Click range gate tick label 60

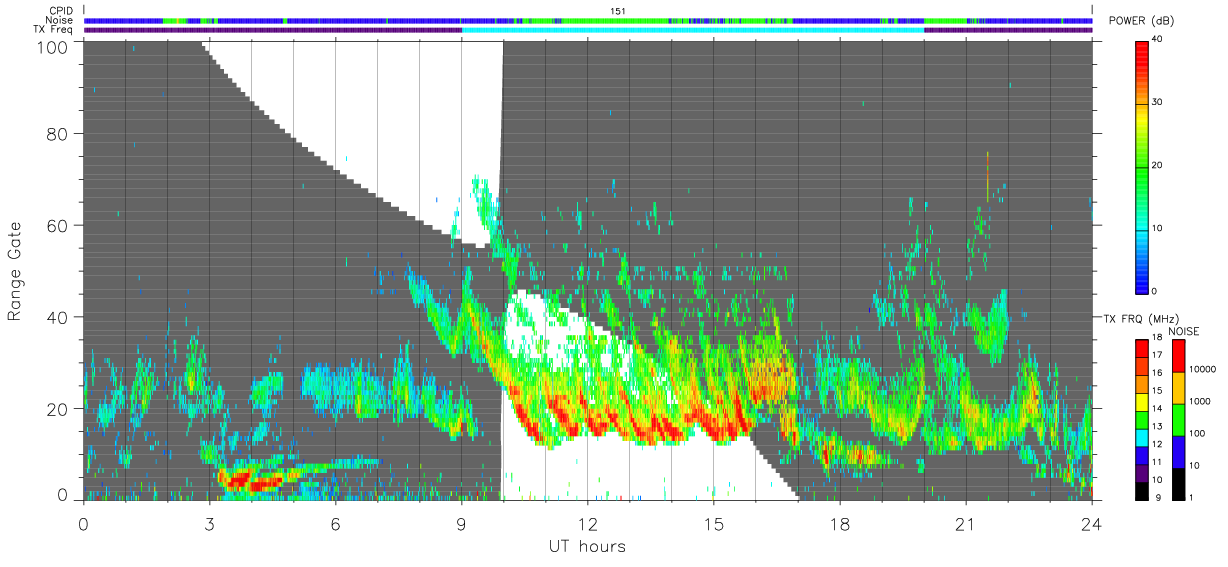pos(58,225)
